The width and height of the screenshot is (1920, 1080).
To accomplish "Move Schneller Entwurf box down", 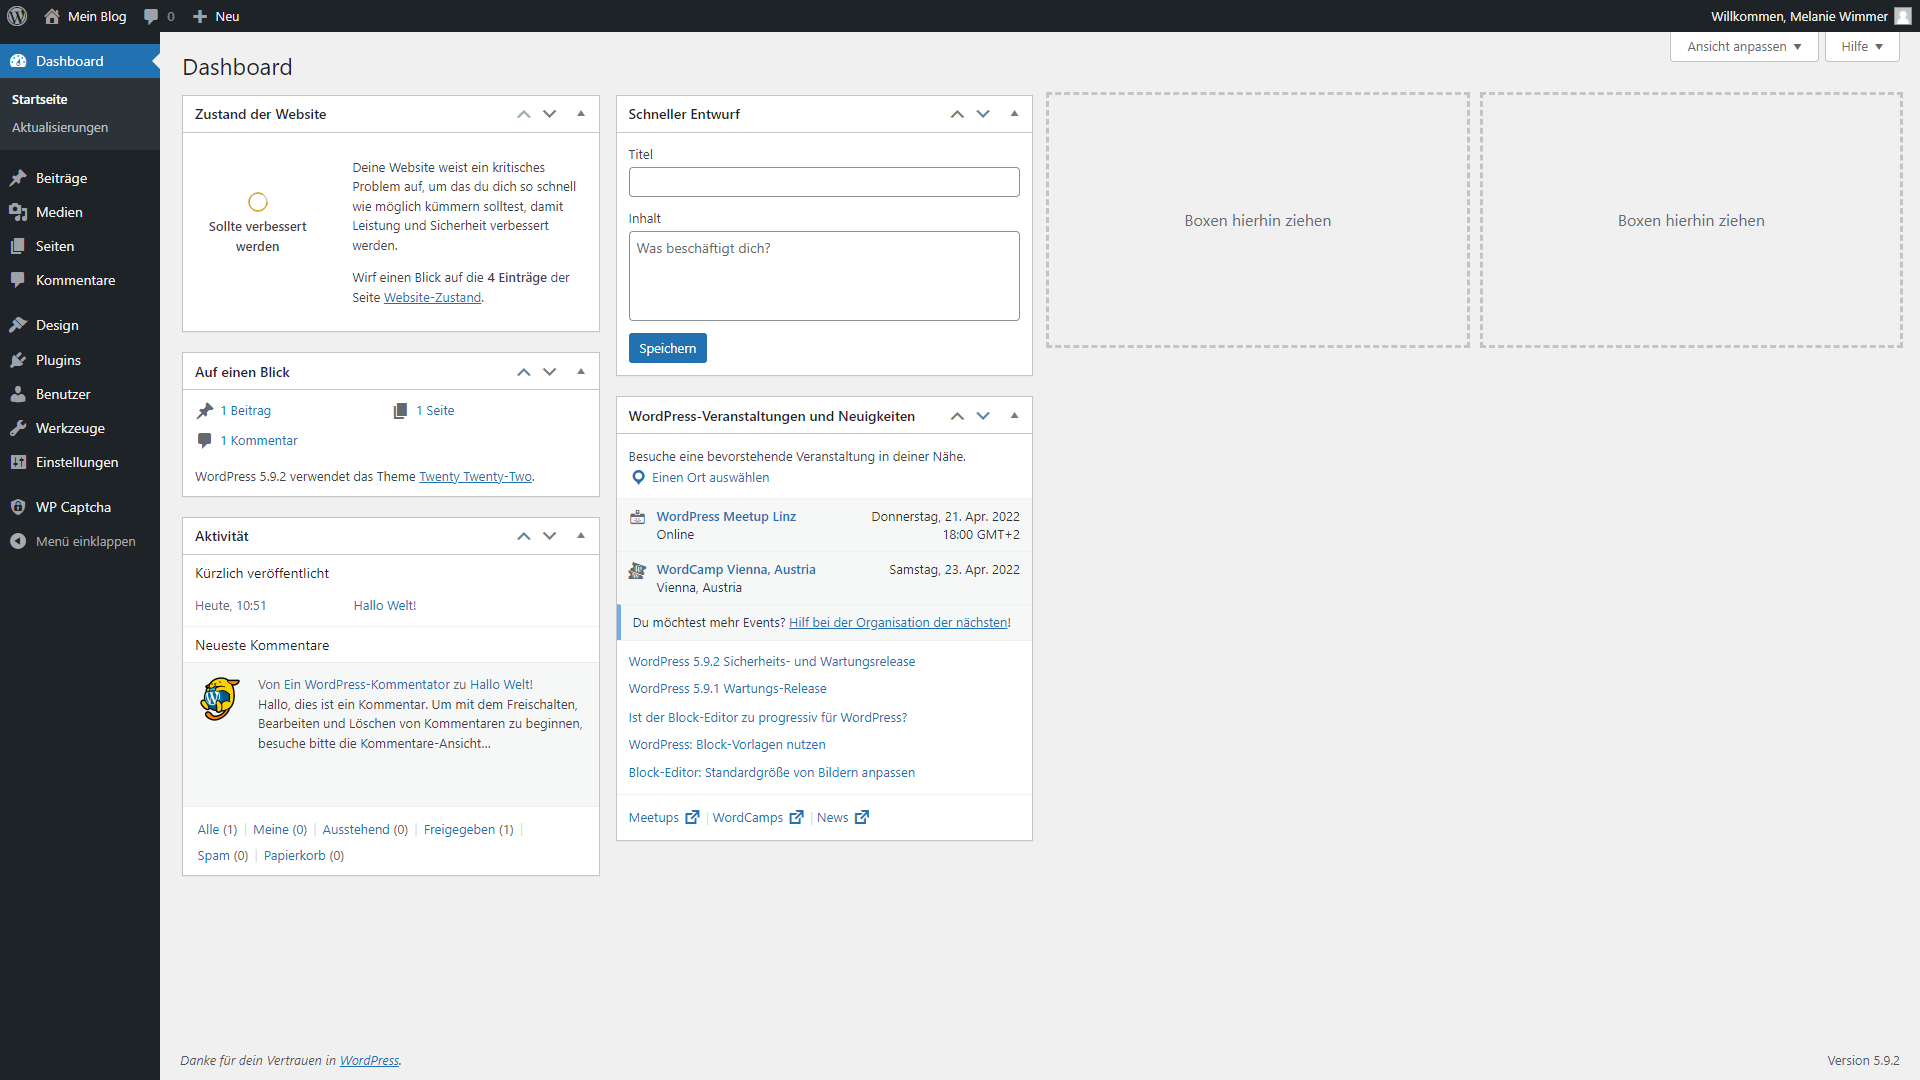I will (983, 114).
